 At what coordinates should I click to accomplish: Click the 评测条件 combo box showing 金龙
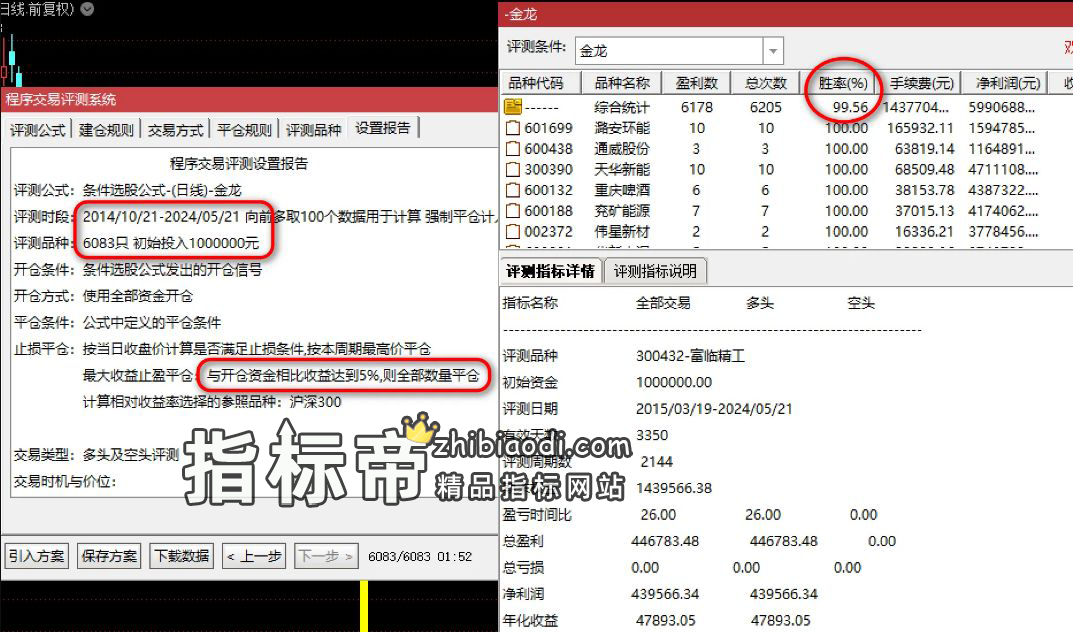(679, 51)
